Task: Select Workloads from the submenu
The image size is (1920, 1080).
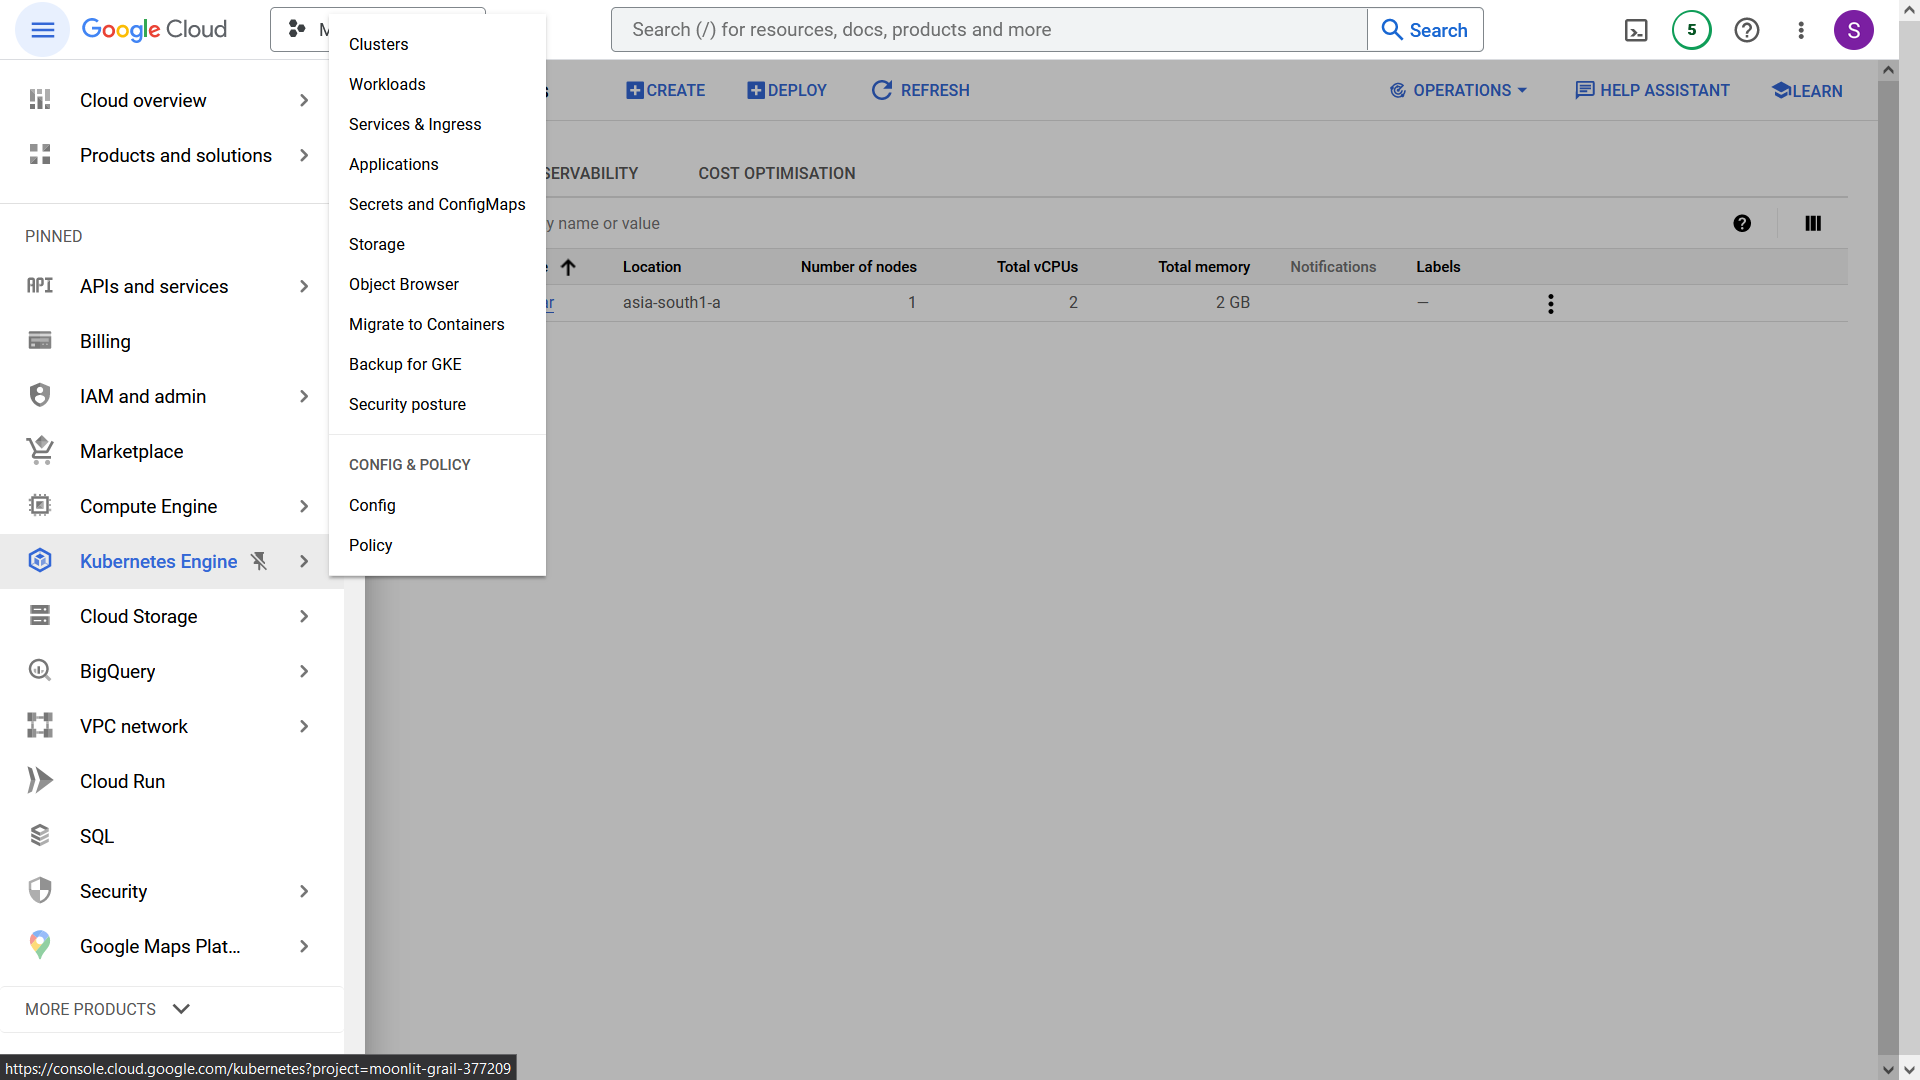Action: (437, 84)
